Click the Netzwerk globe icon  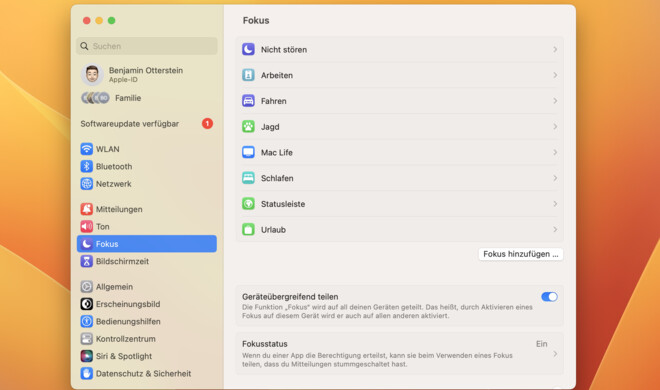[87, 184]
